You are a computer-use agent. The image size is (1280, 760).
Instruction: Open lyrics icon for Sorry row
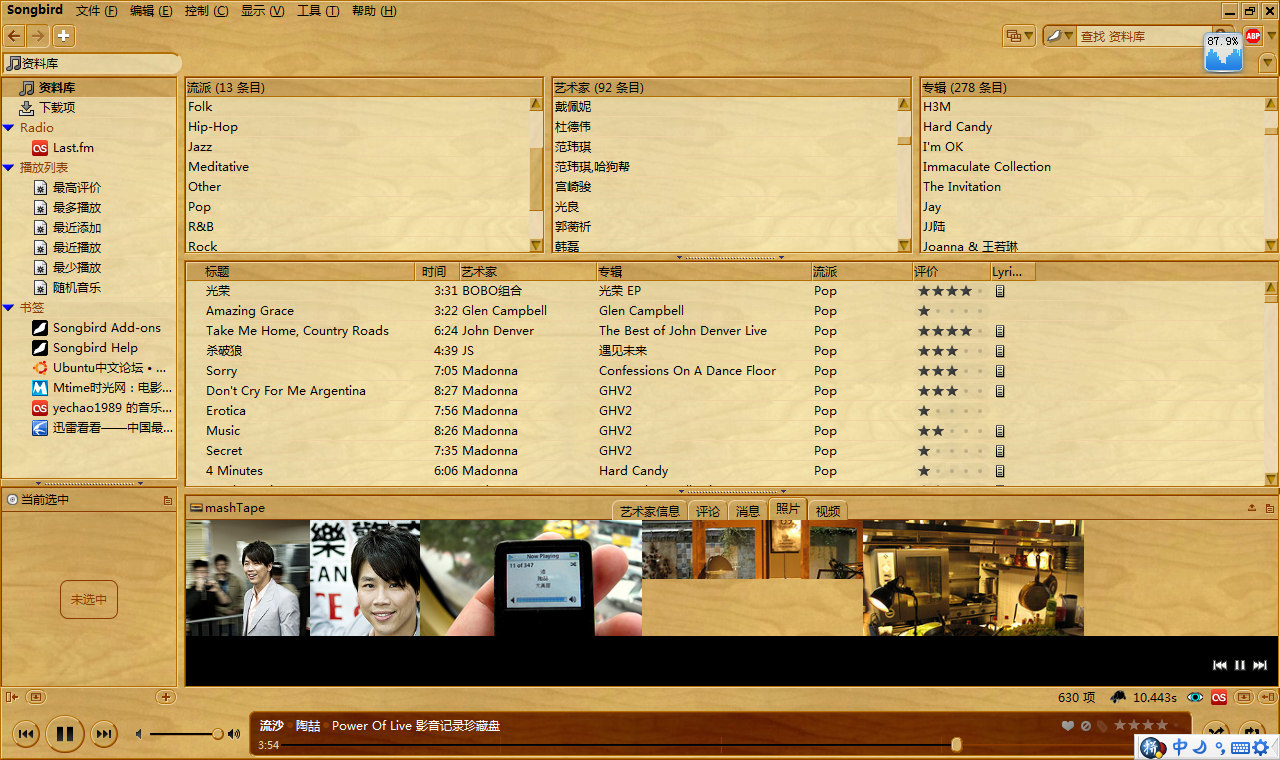point(999,371)
